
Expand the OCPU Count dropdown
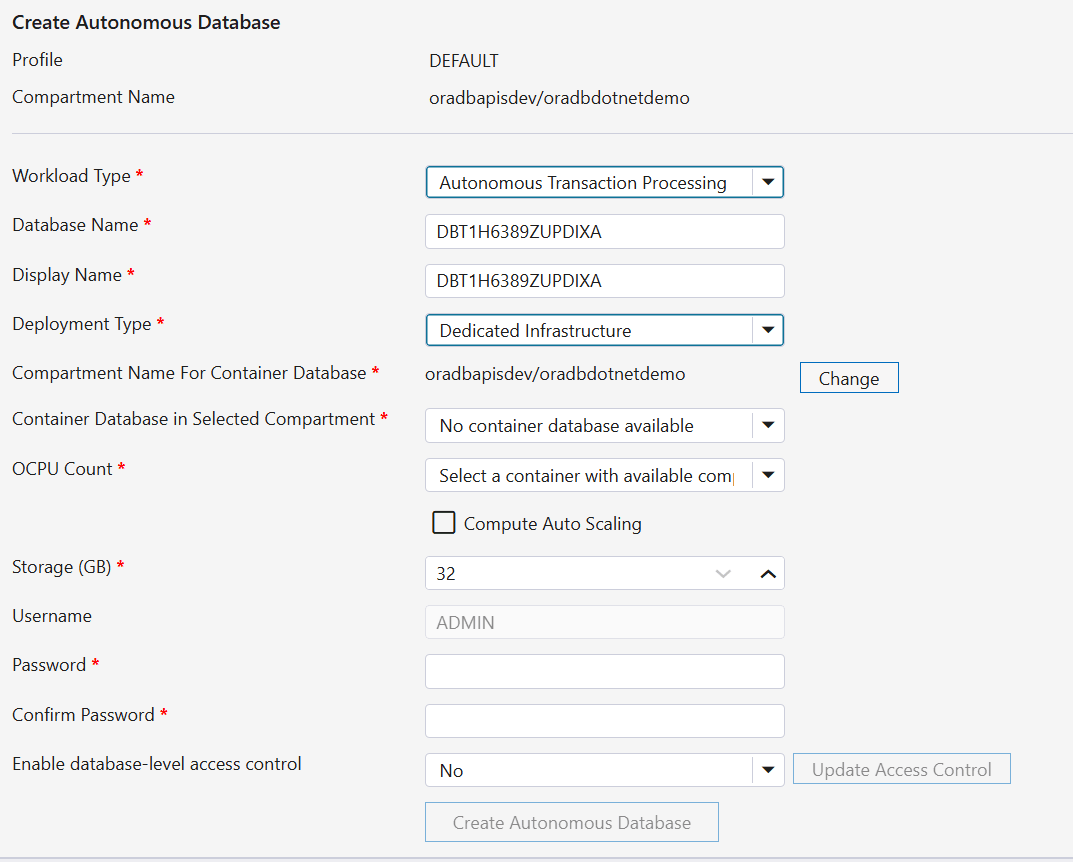[x=604, y=475]
